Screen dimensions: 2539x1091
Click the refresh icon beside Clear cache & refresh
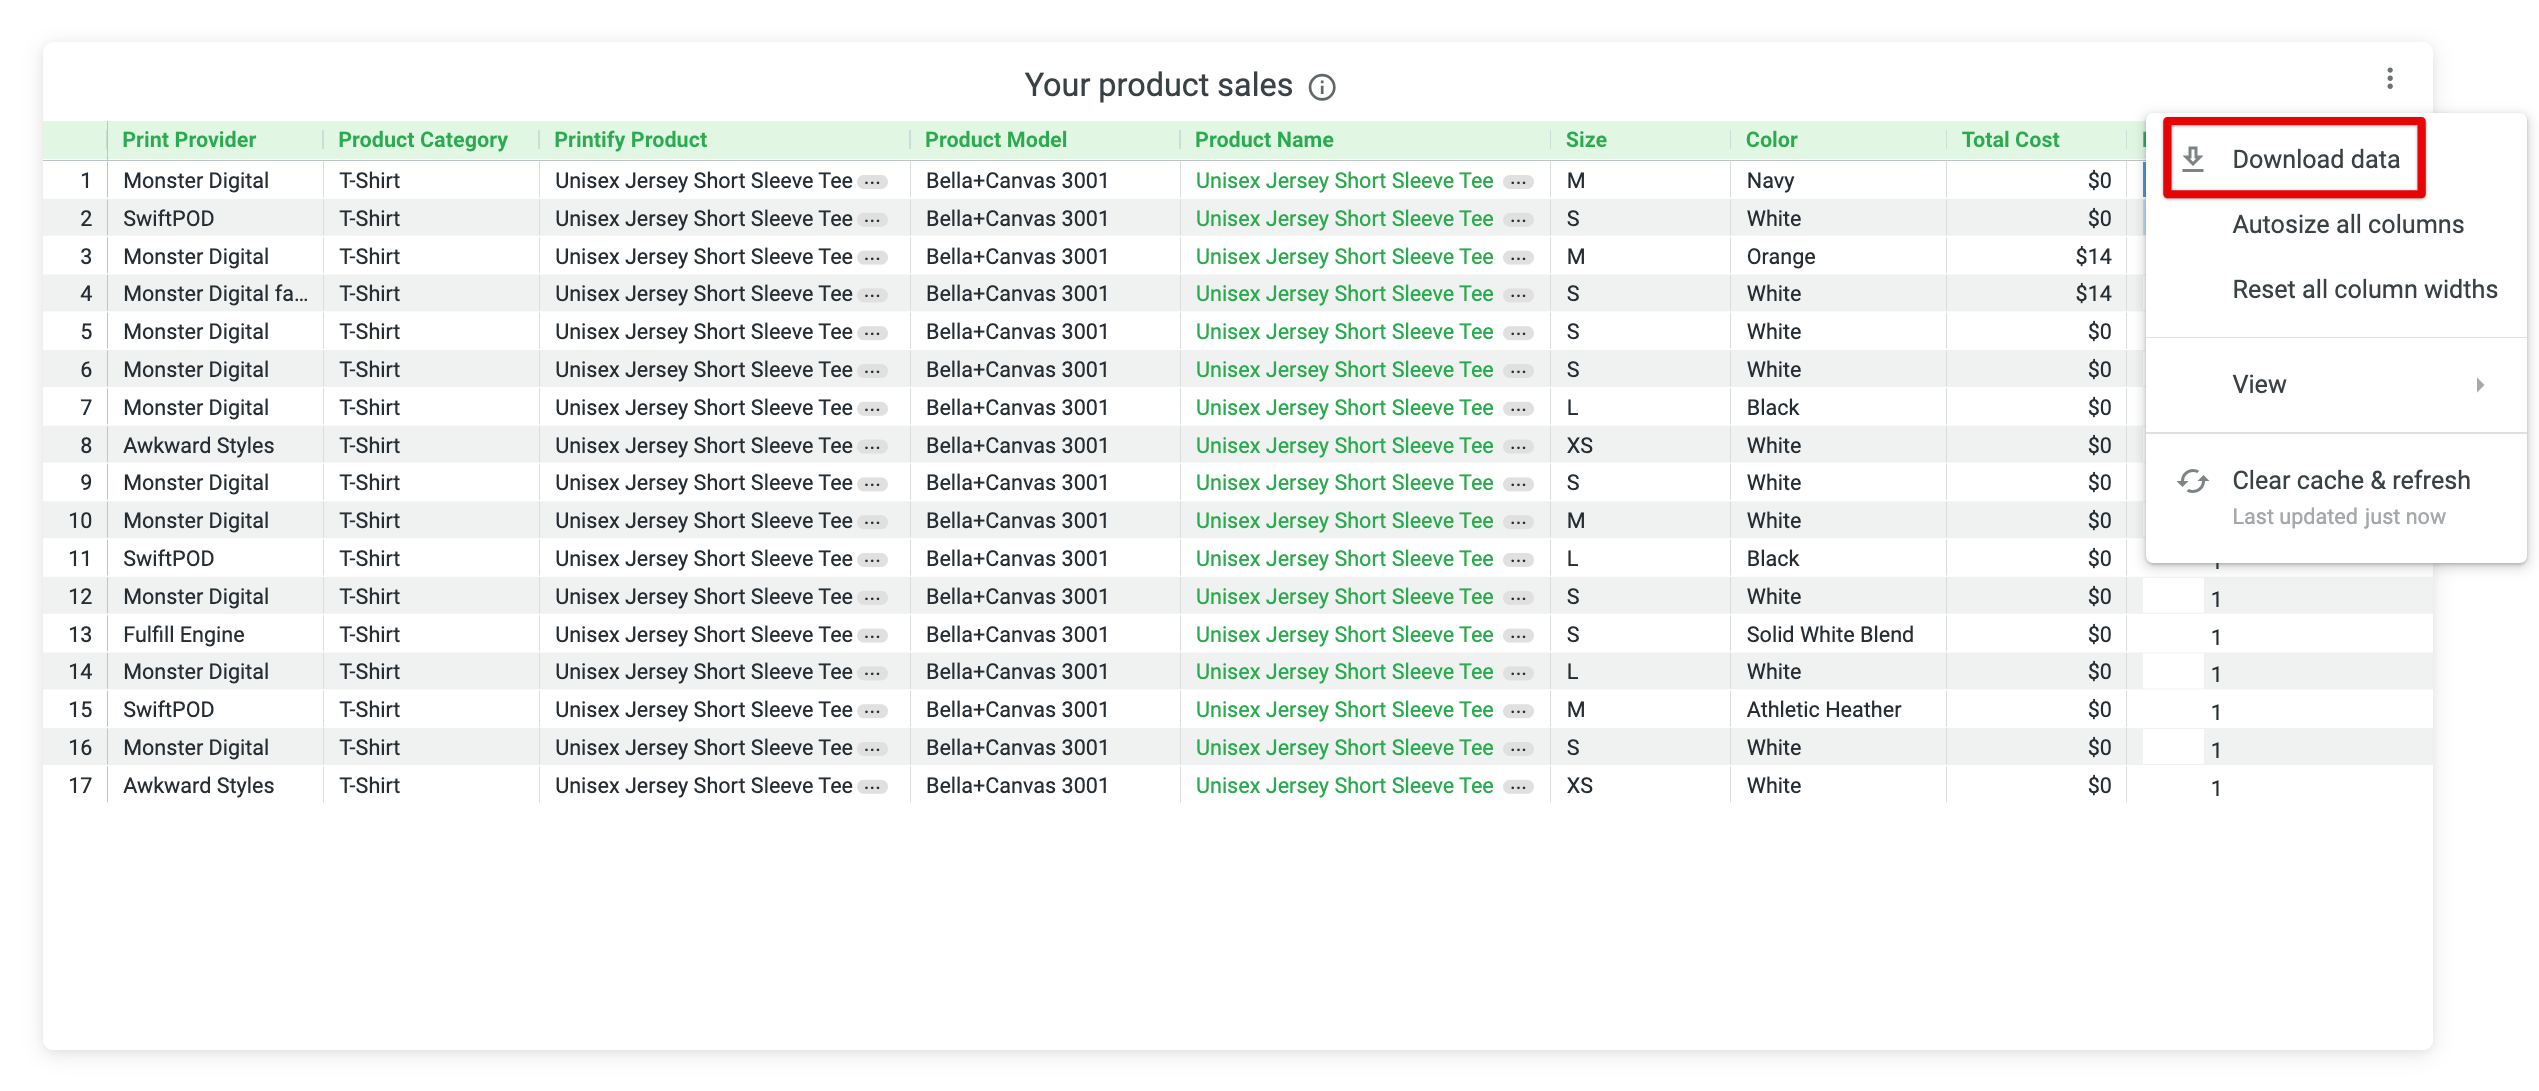(x=2194, y=481)
